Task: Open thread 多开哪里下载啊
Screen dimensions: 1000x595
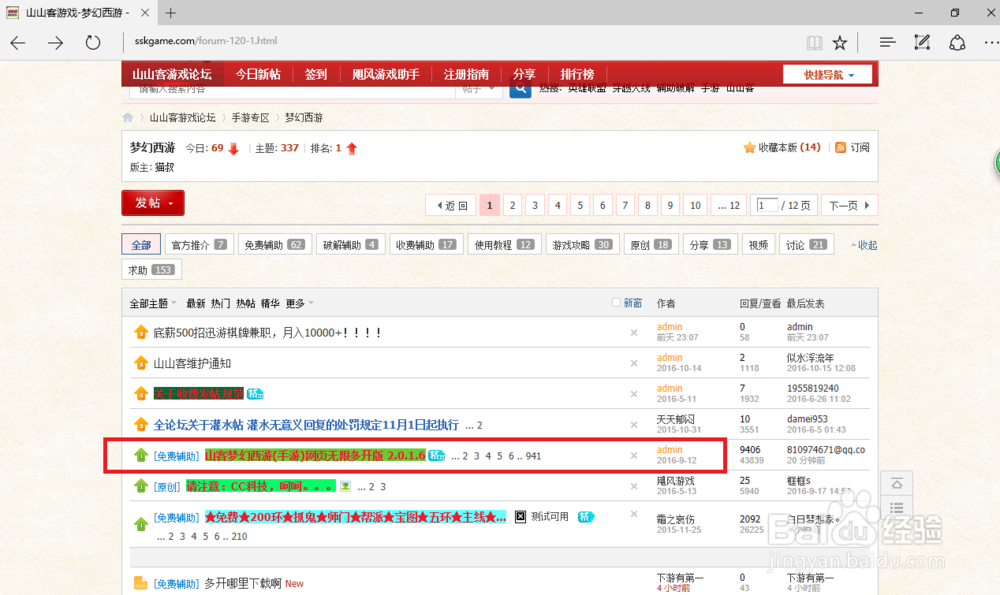Action: pyautogui.click(x=242, y=584)
